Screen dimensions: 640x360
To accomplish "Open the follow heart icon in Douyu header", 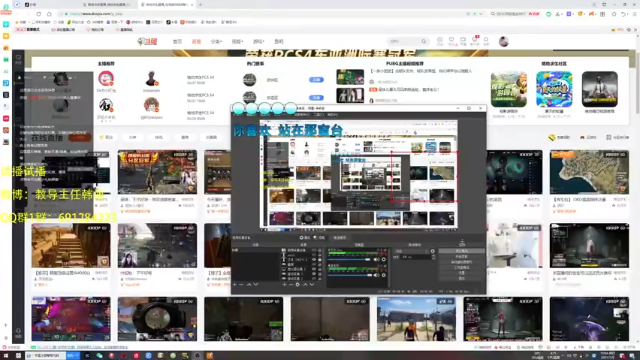I will point(451,40).
